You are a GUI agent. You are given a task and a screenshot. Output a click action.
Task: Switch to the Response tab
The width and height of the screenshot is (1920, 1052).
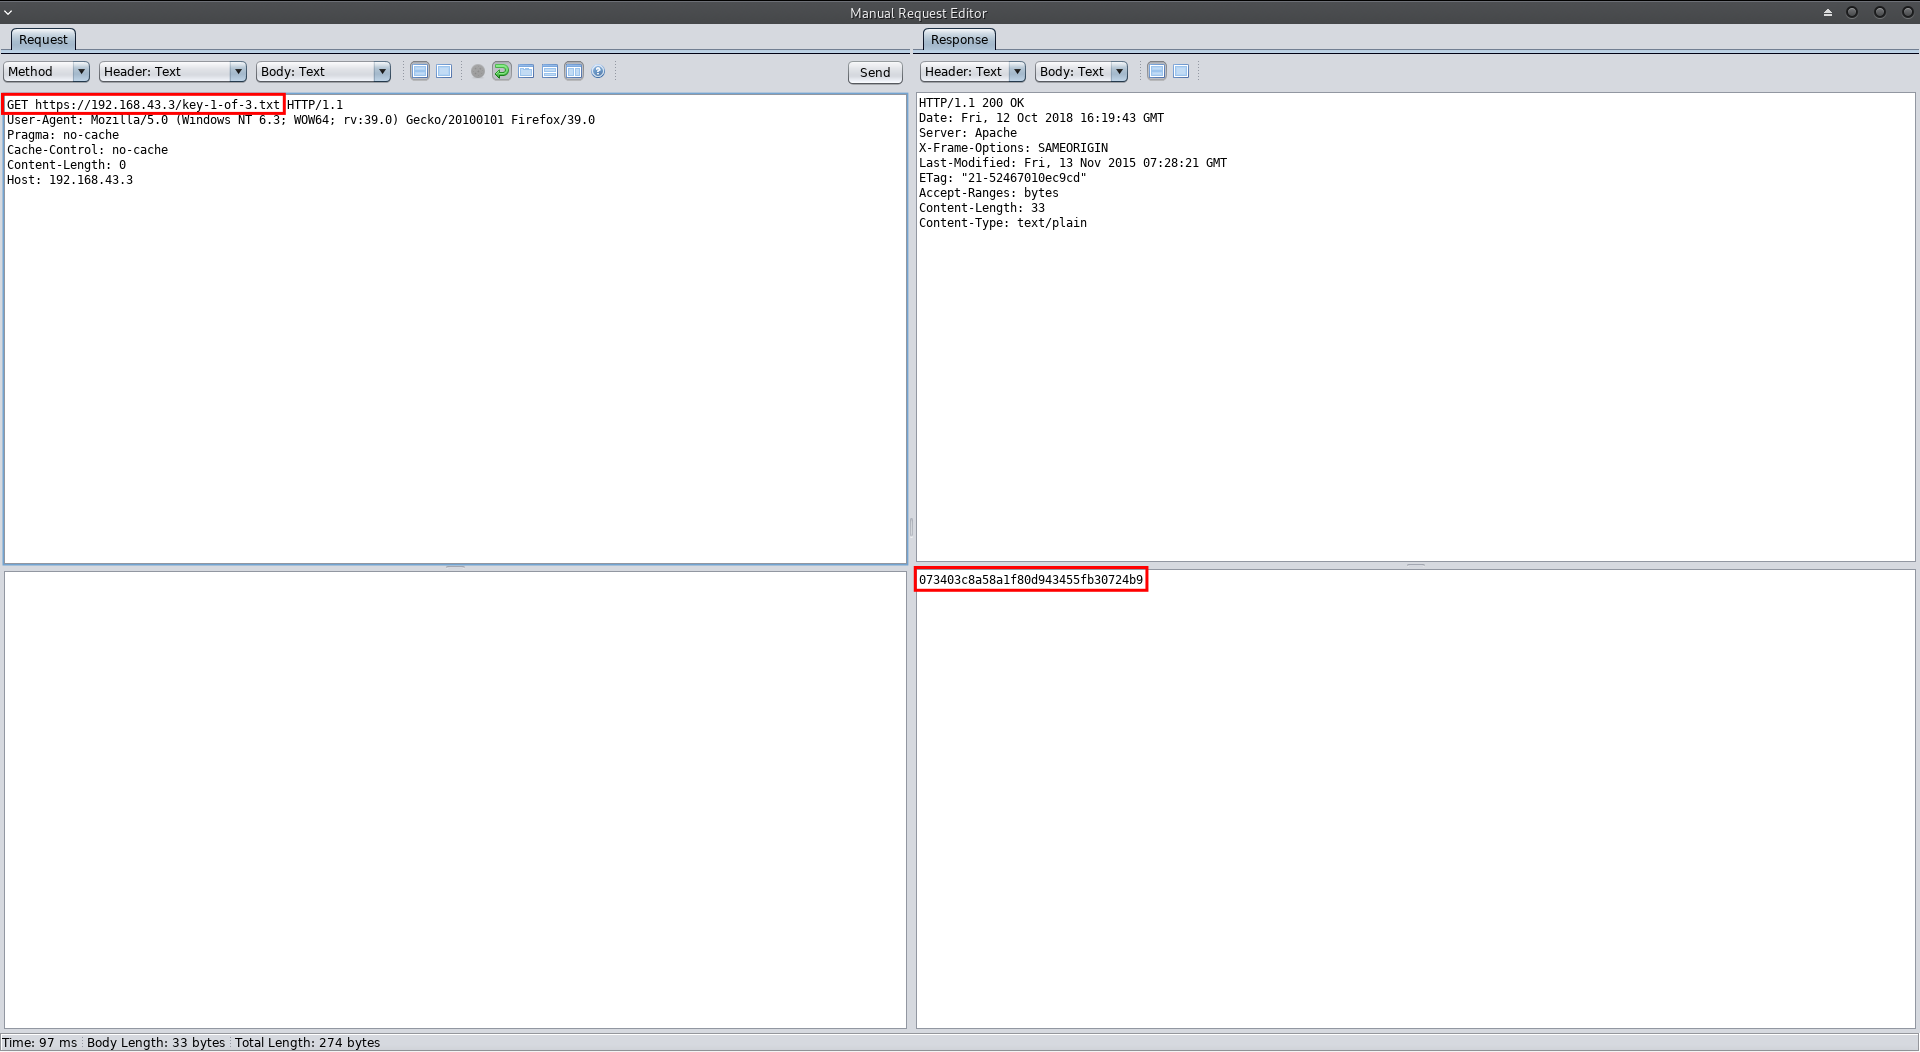959,39
